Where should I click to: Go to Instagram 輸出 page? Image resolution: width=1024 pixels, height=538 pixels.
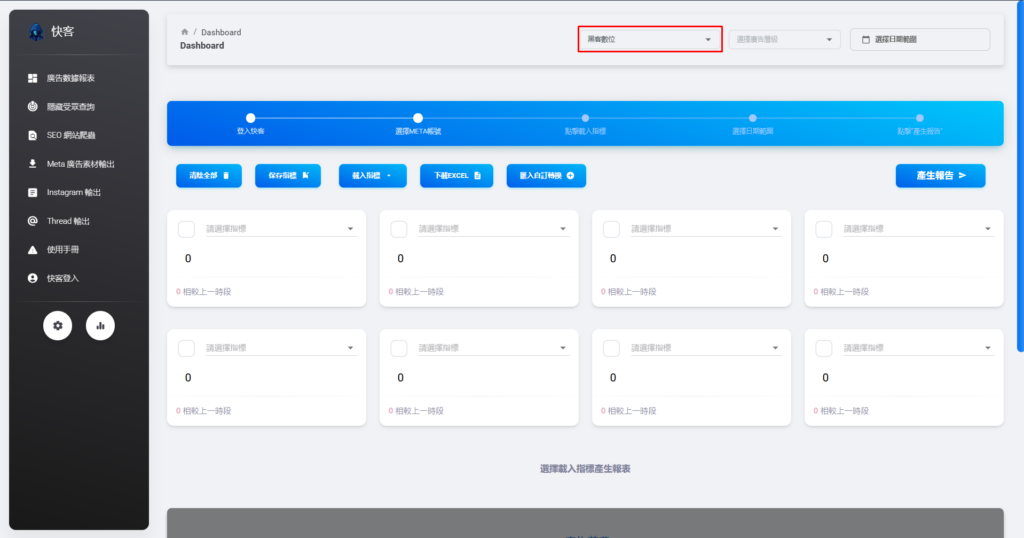click(73, 192)
